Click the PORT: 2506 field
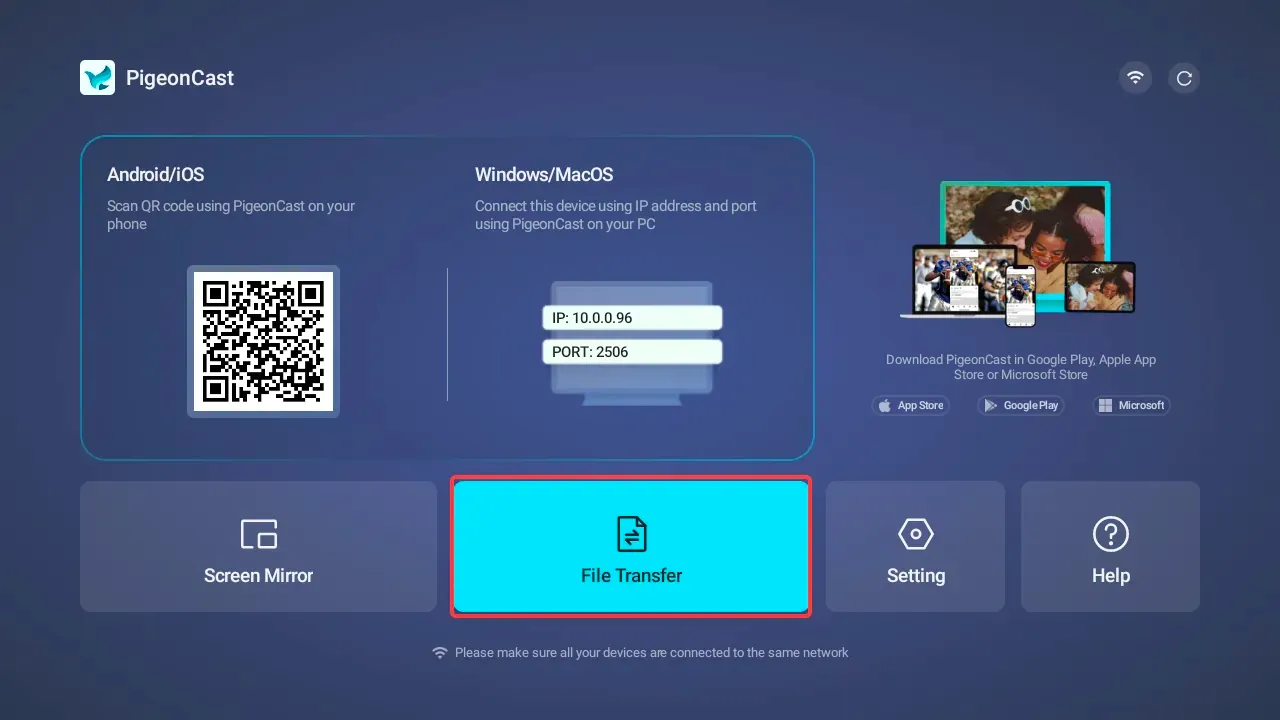1280x720 pixels. click(x=632, y=352)
